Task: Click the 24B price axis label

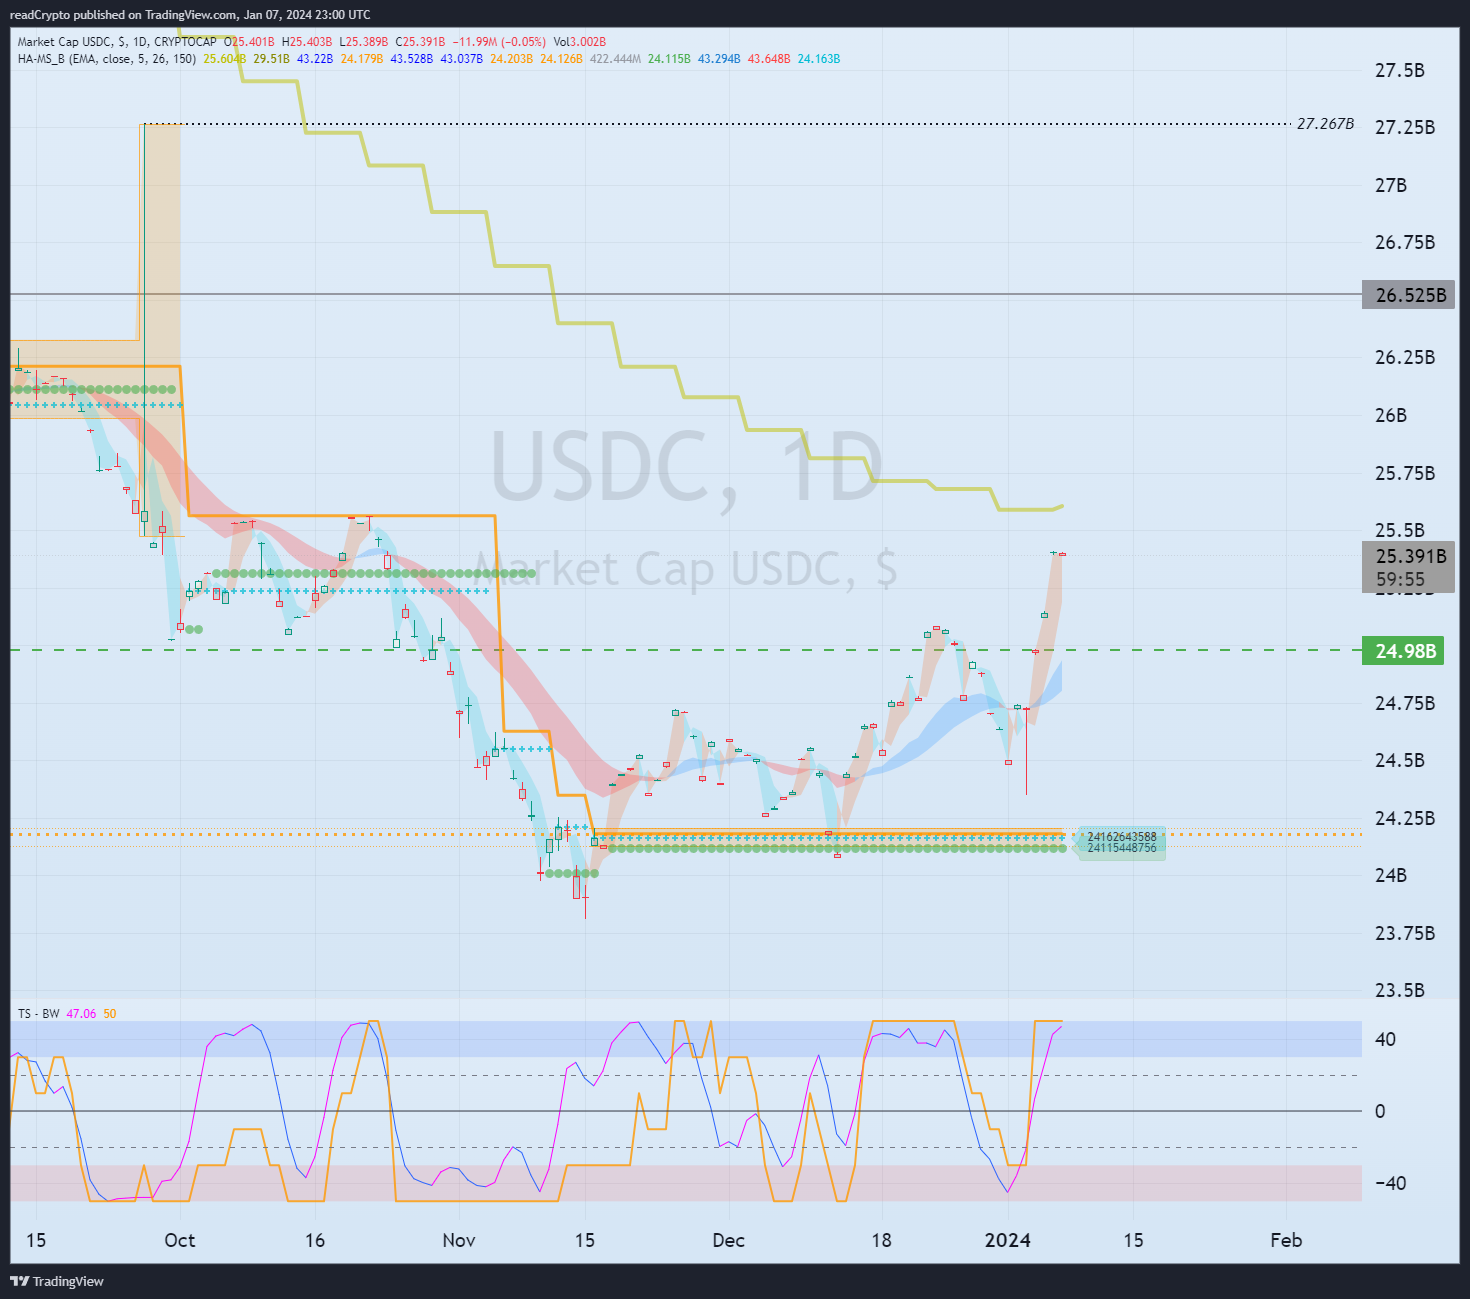Action: click(x=1391, y=875)
